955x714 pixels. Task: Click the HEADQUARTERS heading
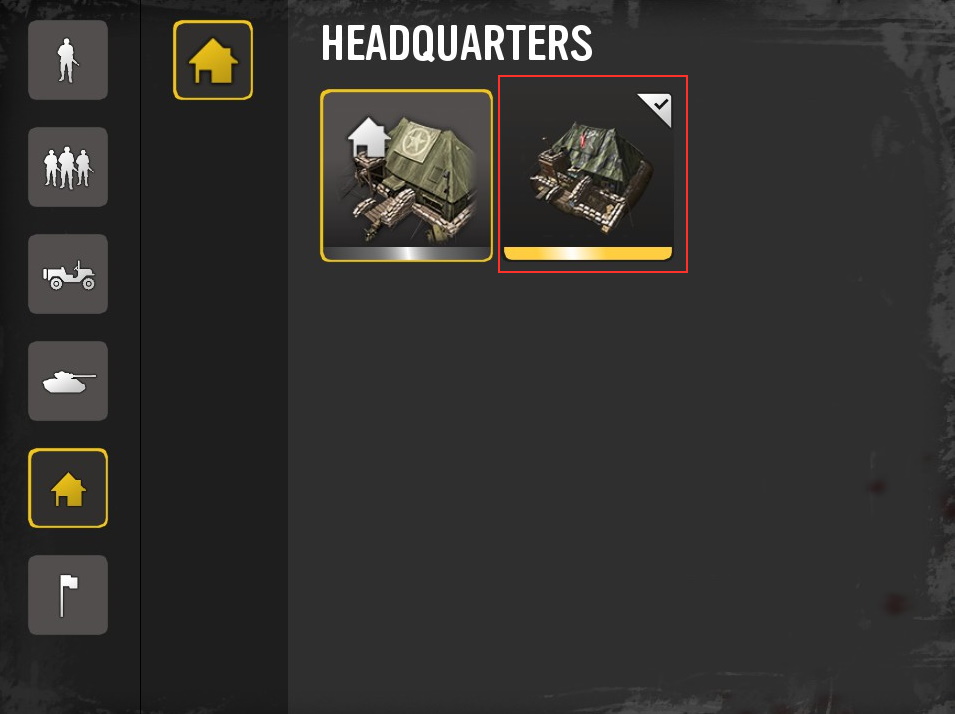coord(456,43)
